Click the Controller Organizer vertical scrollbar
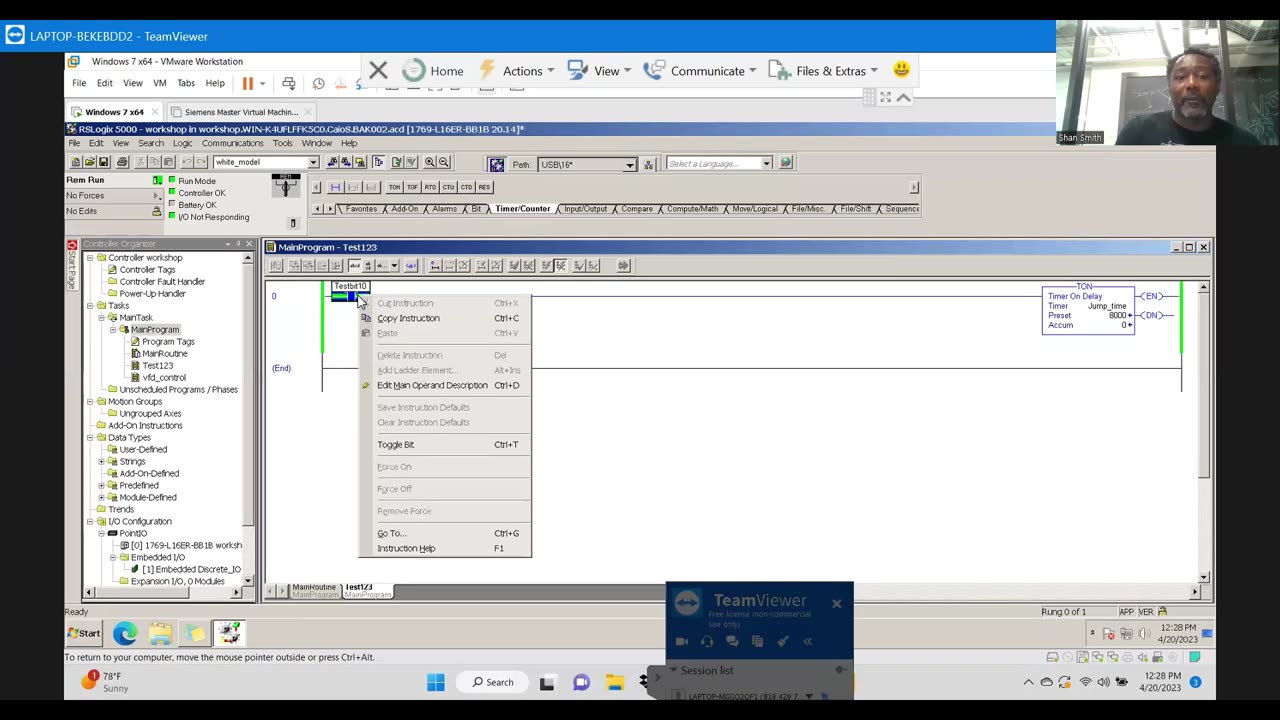This screenshot has width=1280, height=720. (x=248, y=419)
